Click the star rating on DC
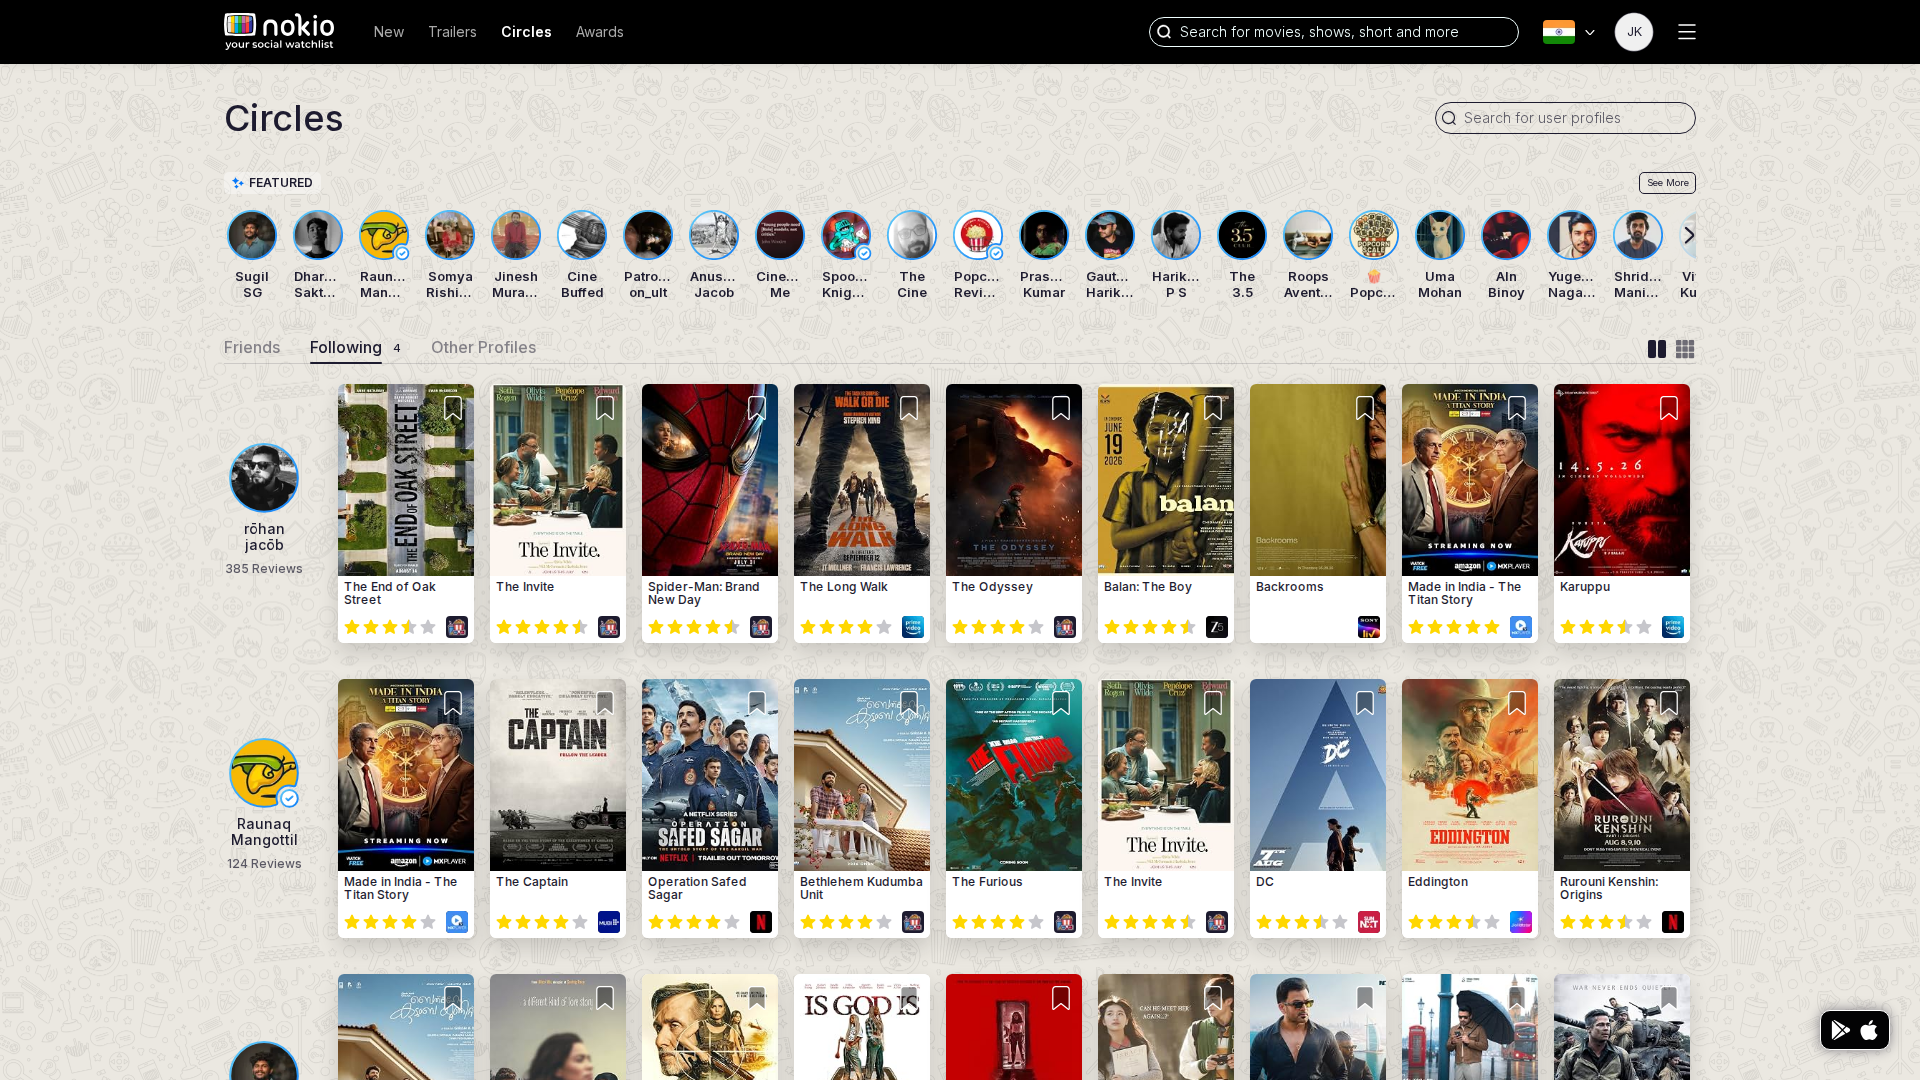The image size is (1920, 1080). click(1302, 922)
